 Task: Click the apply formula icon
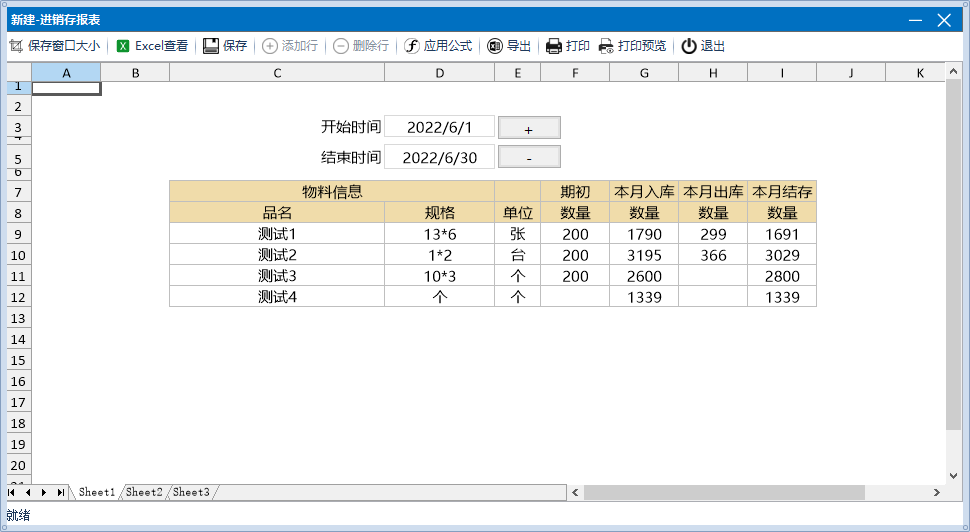412,46
